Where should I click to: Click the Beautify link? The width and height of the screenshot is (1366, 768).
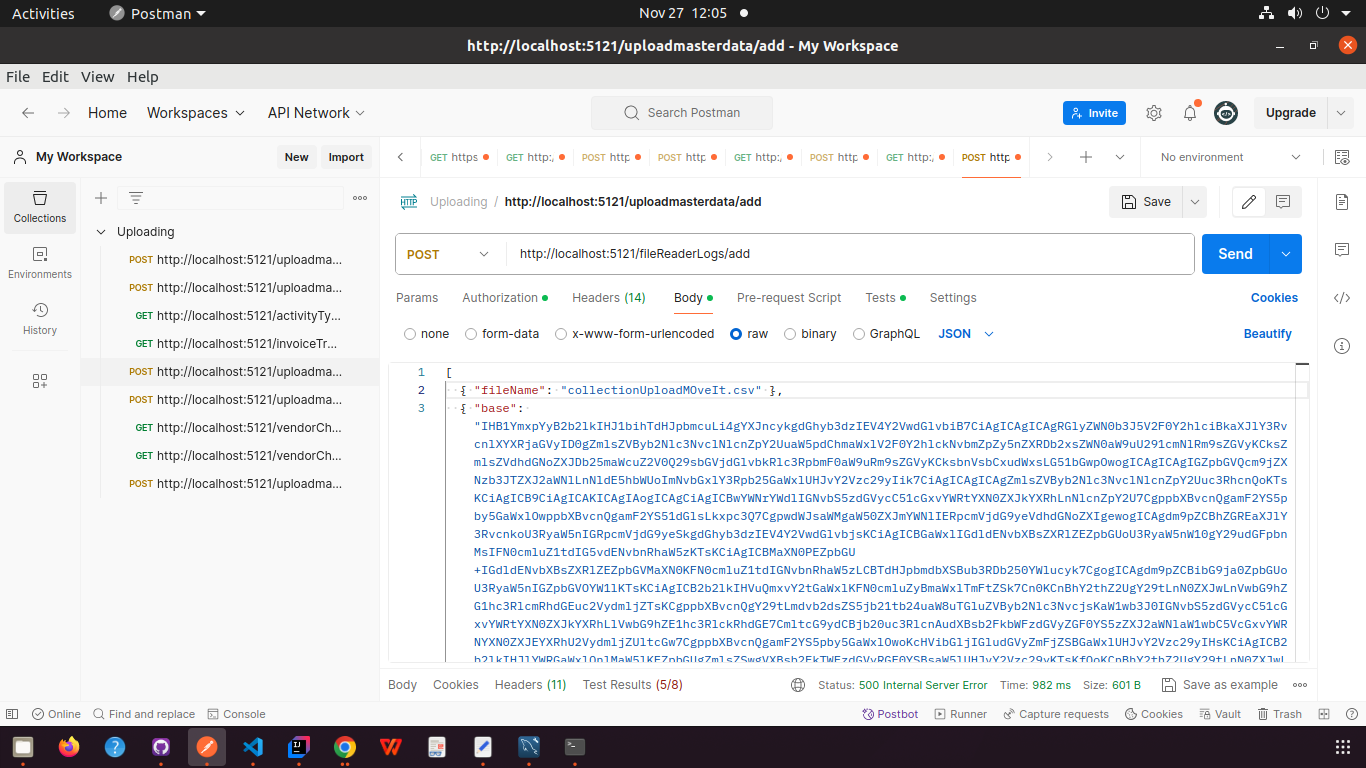pyautogui.click(x=1267, y=334)
